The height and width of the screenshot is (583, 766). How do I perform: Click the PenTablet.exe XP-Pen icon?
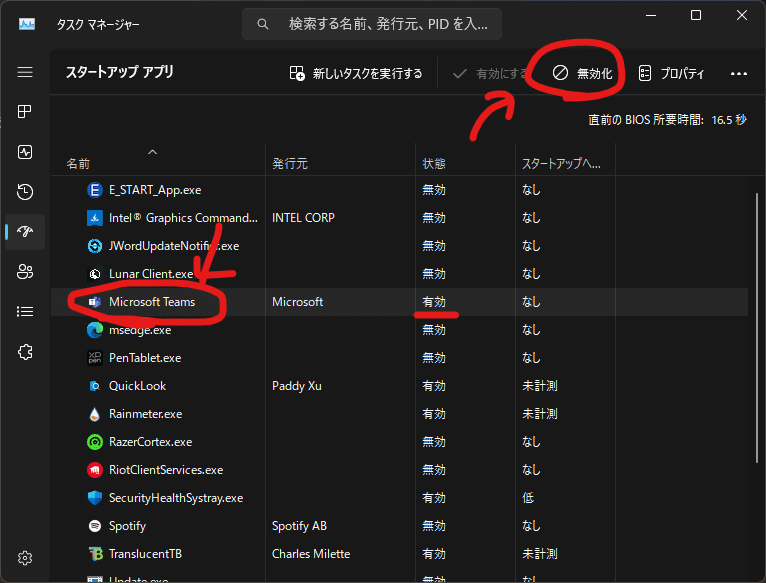(x=95, y=358)
